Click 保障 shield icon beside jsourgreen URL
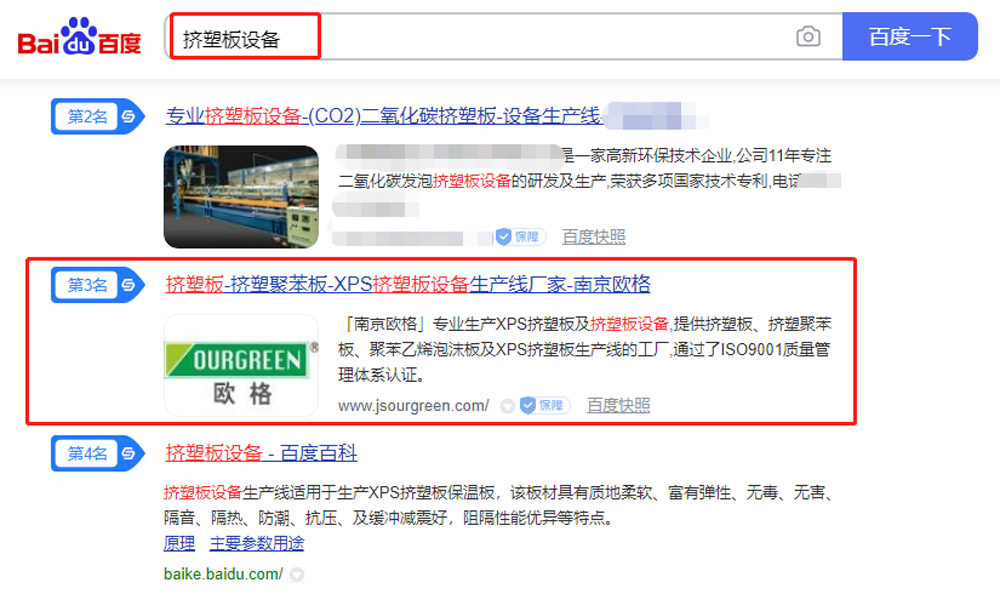1000x594 pixels. click(545, 405)
